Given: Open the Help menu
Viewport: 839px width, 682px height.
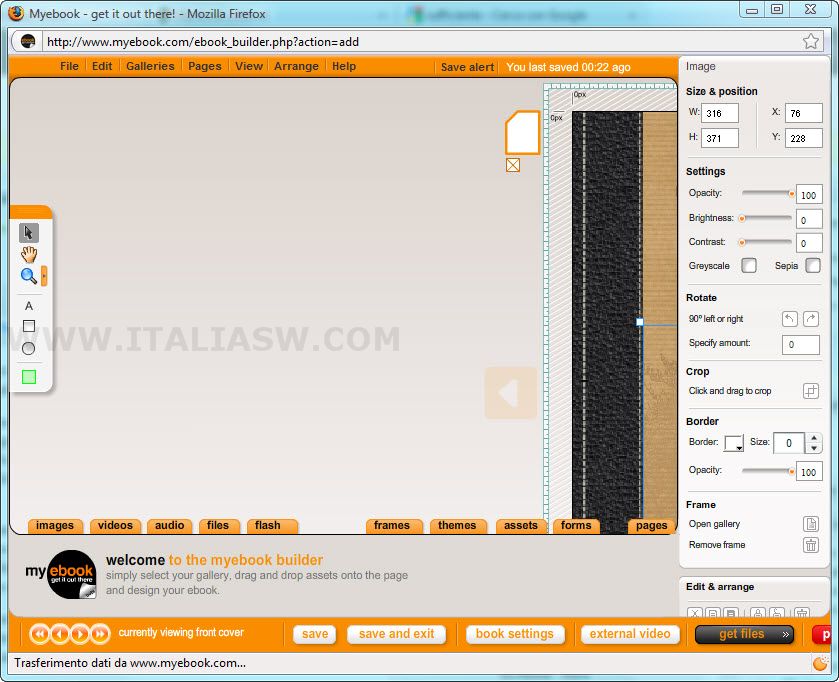Looking at the screenshot, I should (x=344, y=66).
